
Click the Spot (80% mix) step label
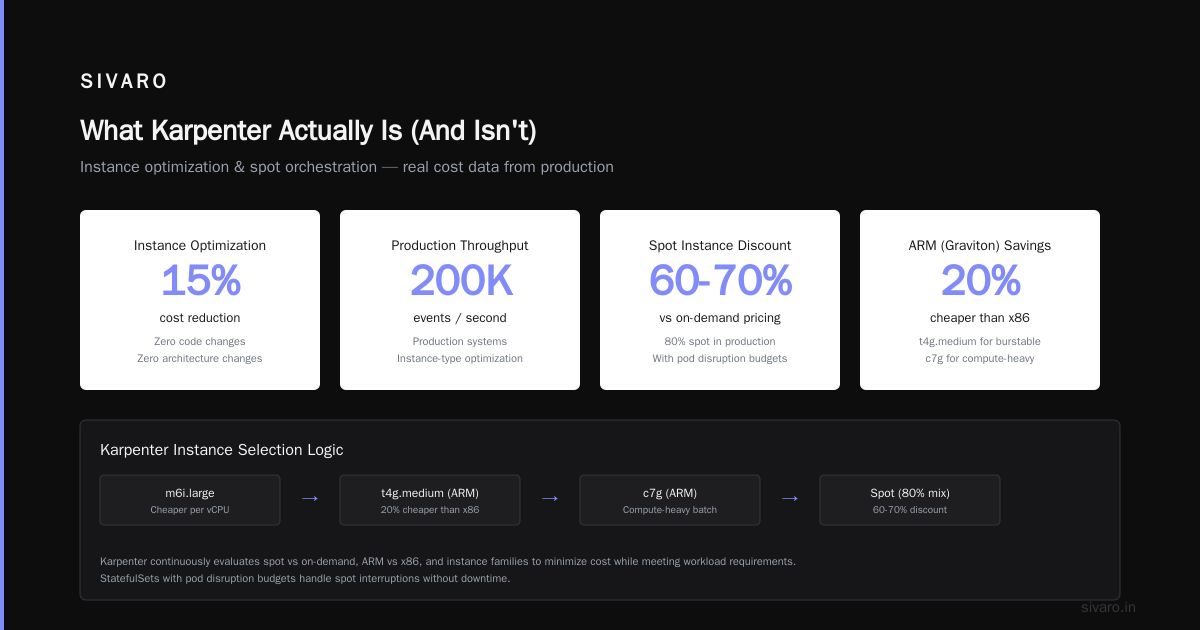[x=910, y=493]
